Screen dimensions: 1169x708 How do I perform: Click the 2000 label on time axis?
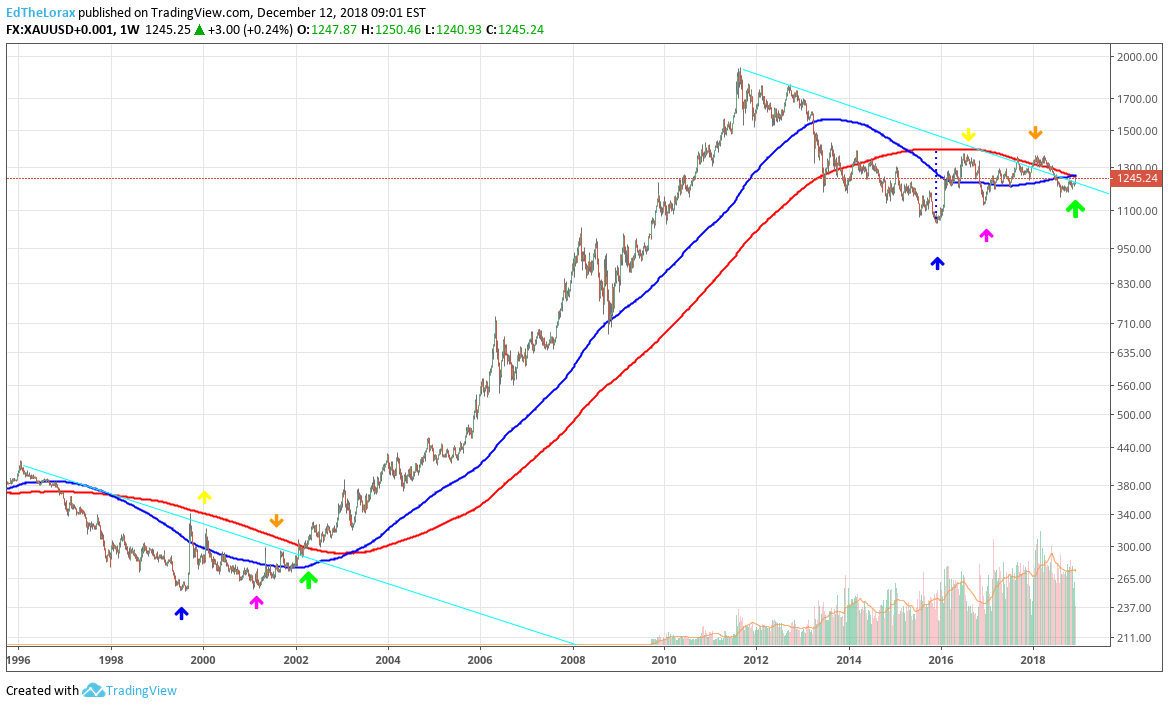(203, 660)
